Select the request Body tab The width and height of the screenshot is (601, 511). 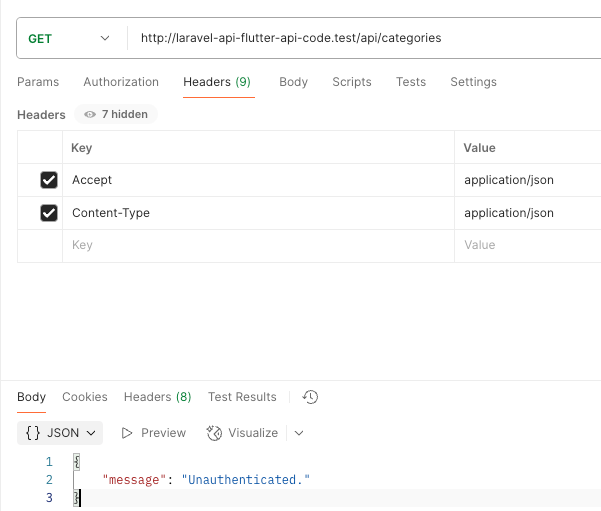point(293,82)
